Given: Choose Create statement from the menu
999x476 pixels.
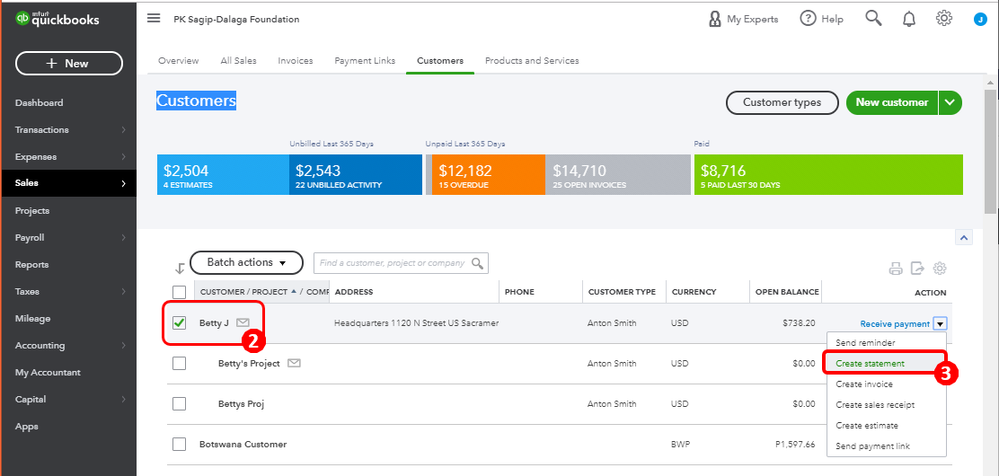Looking at the screenshot, I should coord(883,363).
